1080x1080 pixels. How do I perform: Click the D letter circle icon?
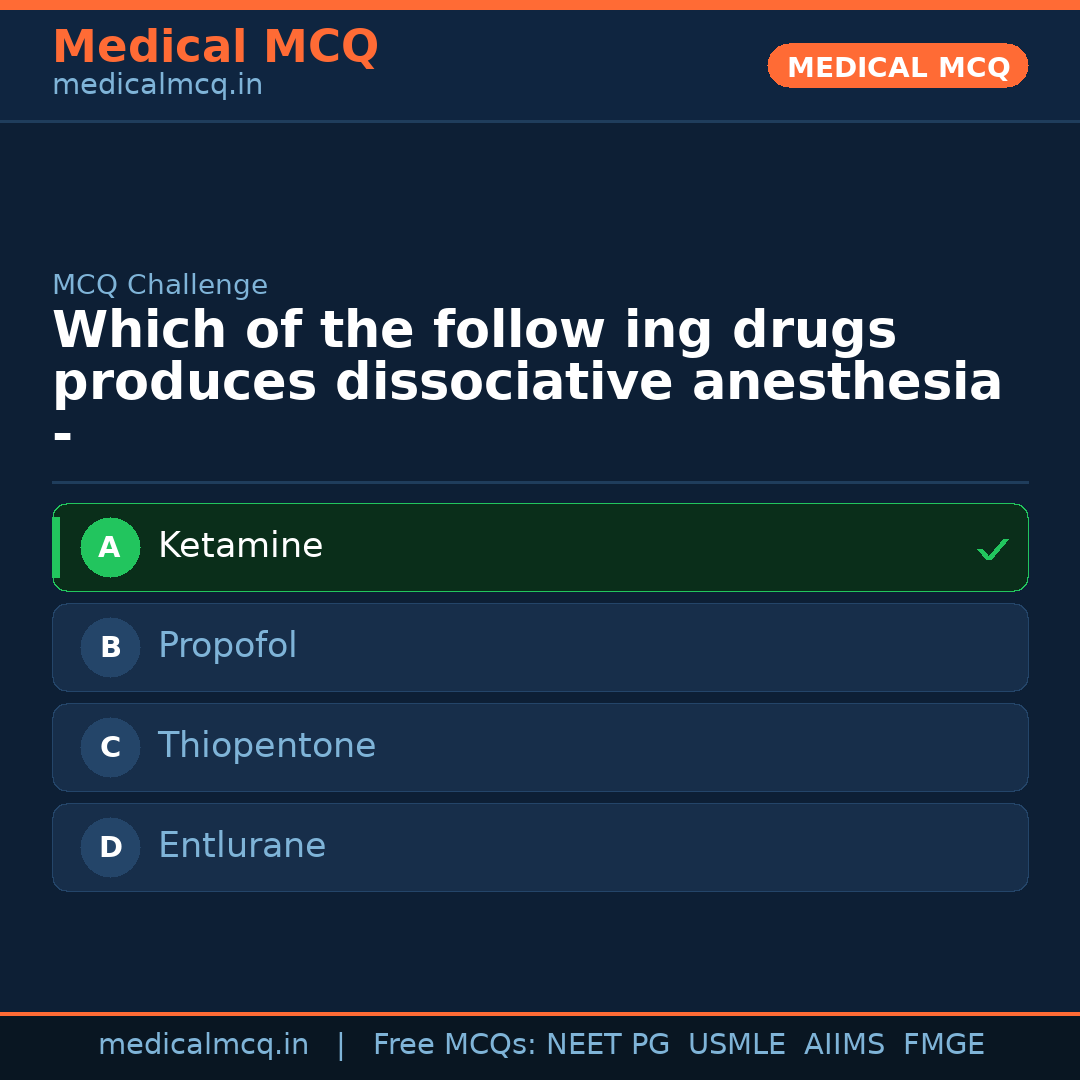[110, 848]
